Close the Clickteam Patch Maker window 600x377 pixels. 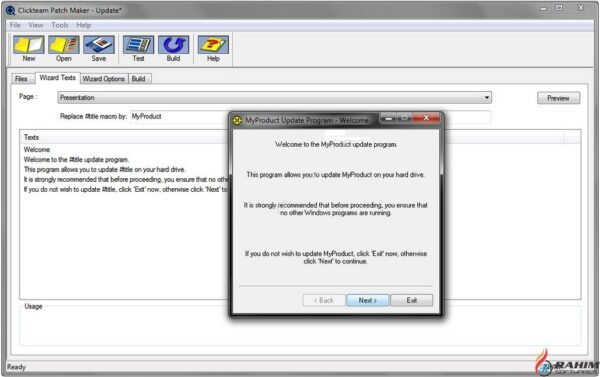pos(581,8)
